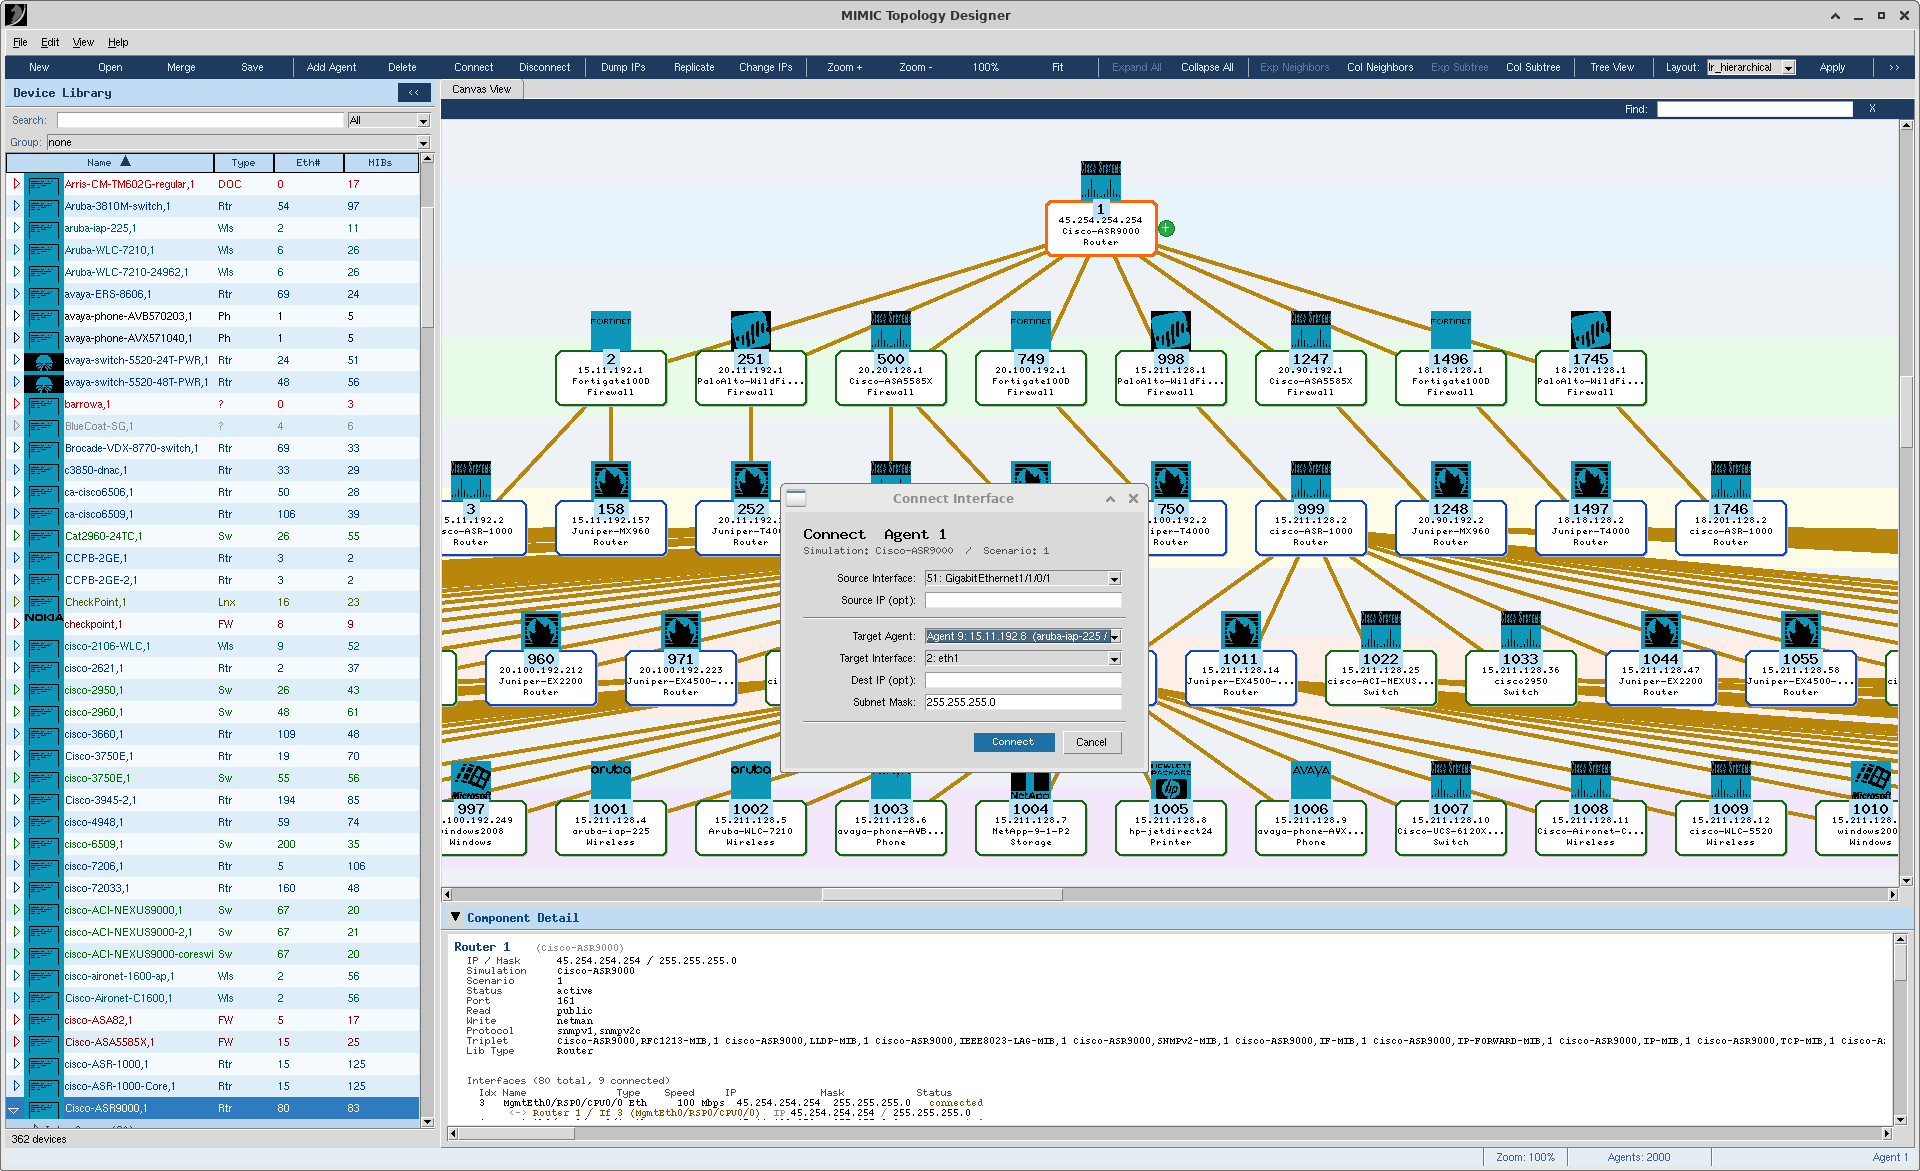Click the MIMIC application logo icon
The height and width of the screenshot is (1171, 1920).
(16, 14)
